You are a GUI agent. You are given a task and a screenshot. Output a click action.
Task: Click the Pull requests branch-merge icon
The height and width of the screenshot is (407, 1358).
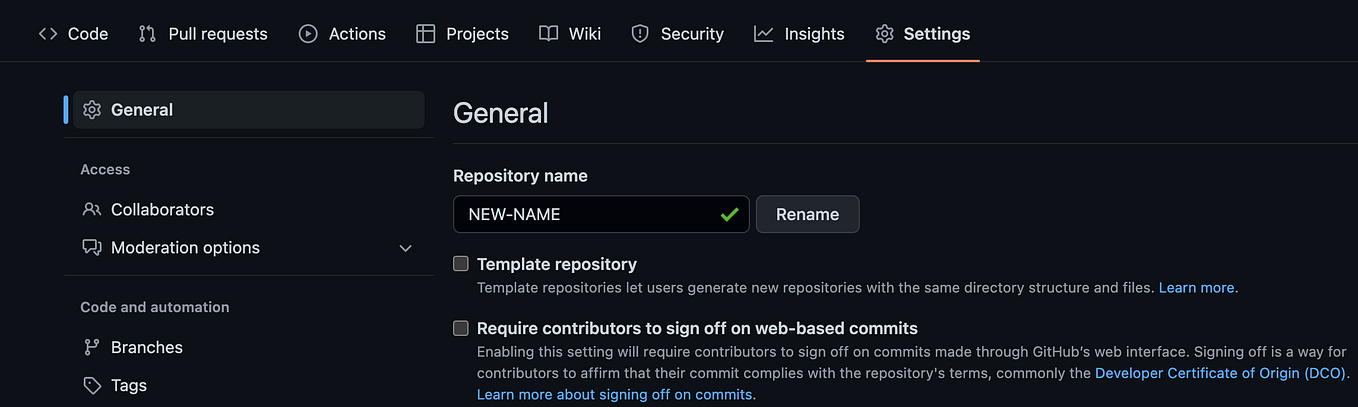[148, 34]
